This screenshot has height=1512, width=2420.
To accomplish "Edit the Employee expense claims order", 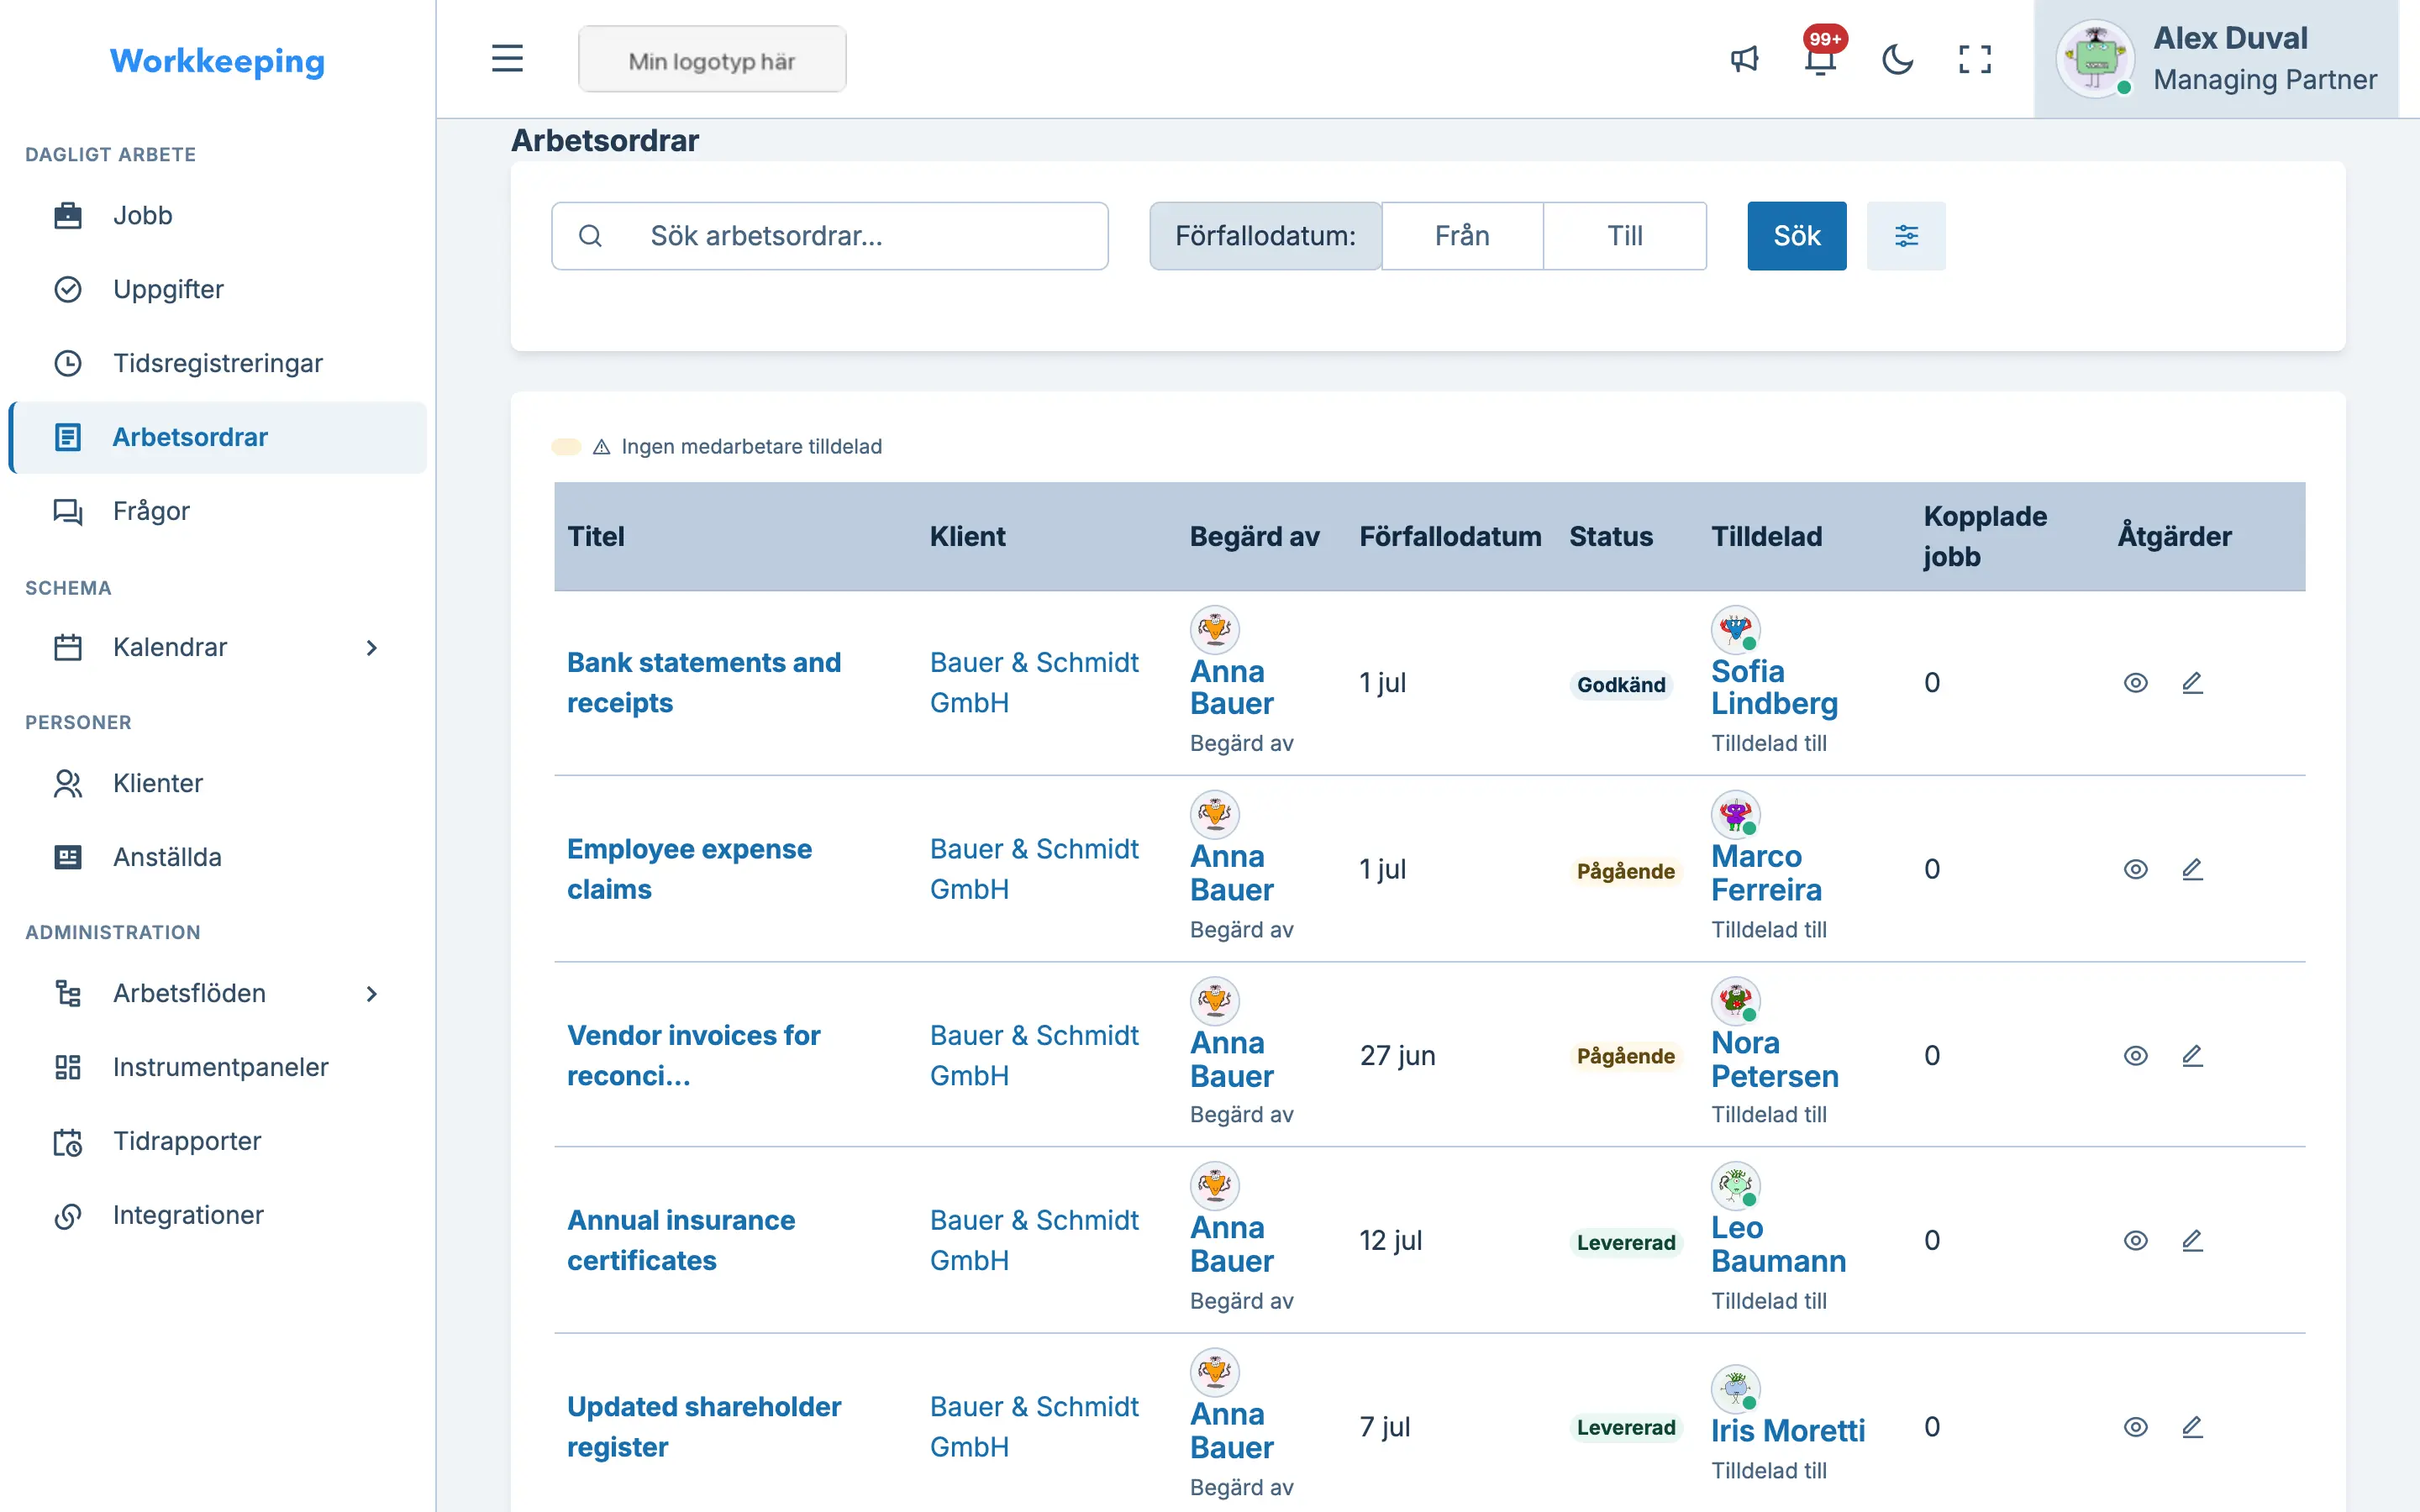I will tap(2192, 869).
